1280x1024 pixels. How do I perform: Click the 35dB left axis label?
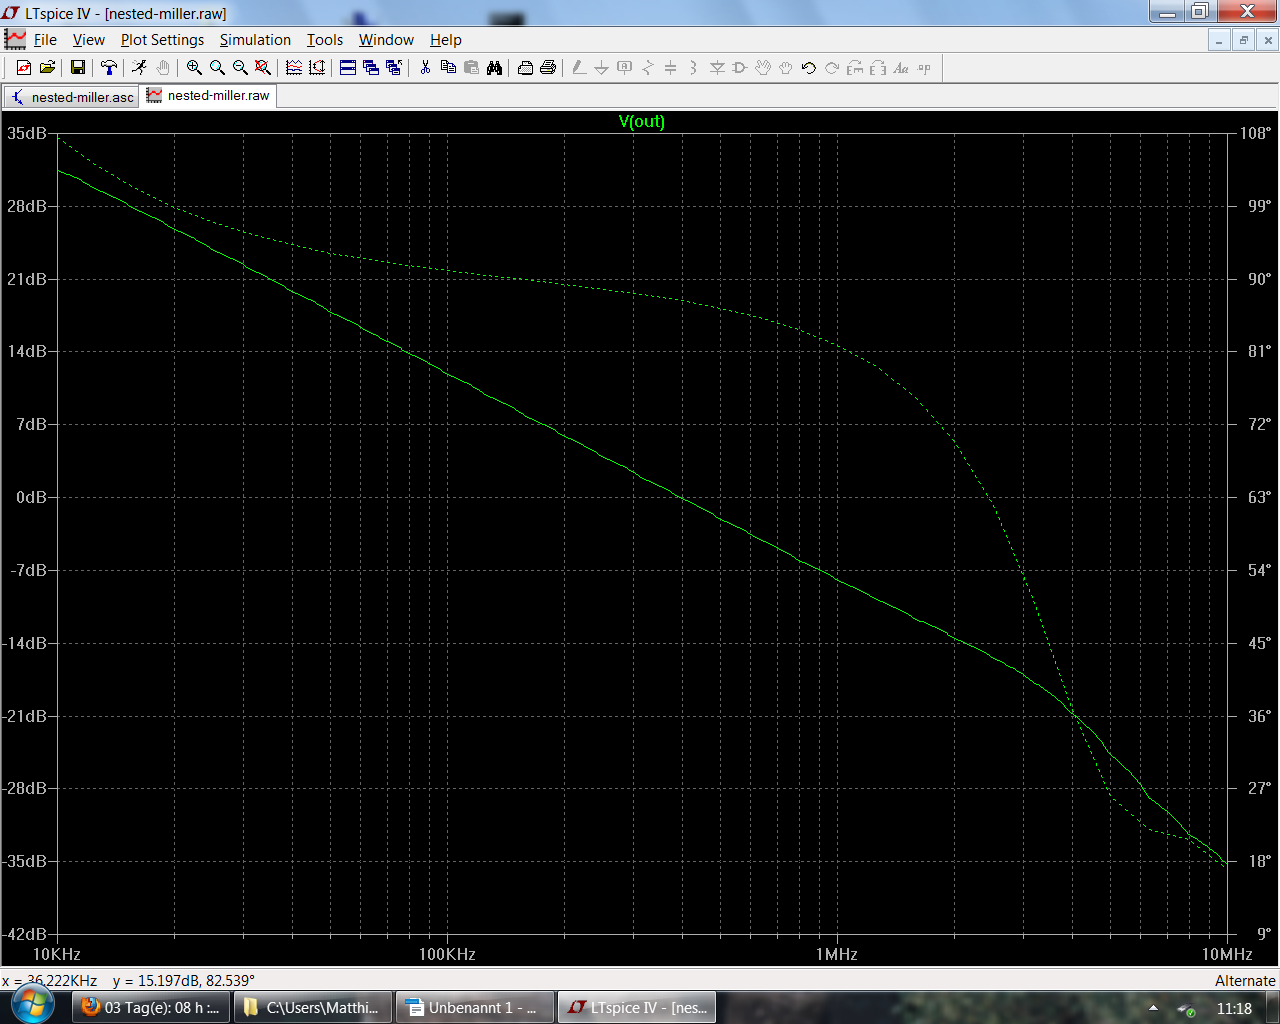coord(27,133)
